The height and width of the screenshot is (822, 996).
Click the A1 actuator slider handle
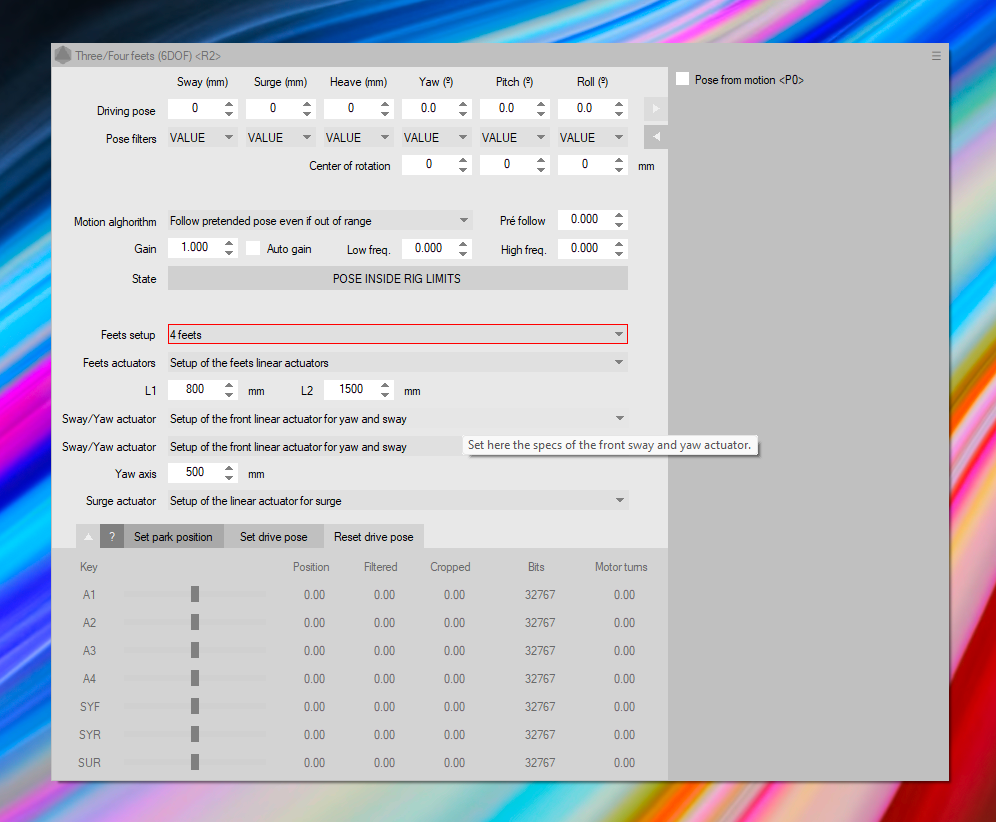point(195,595)
